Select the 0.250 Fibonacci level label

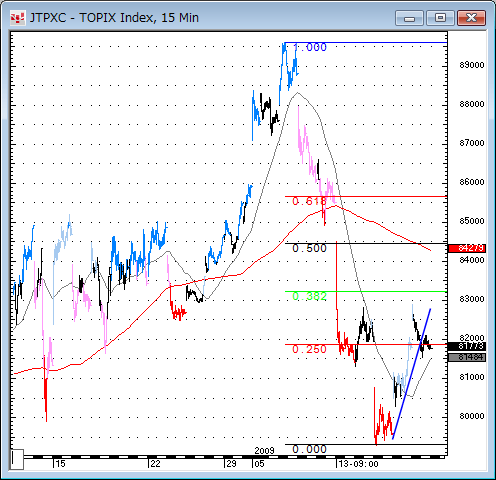click(x=309, y=349)
